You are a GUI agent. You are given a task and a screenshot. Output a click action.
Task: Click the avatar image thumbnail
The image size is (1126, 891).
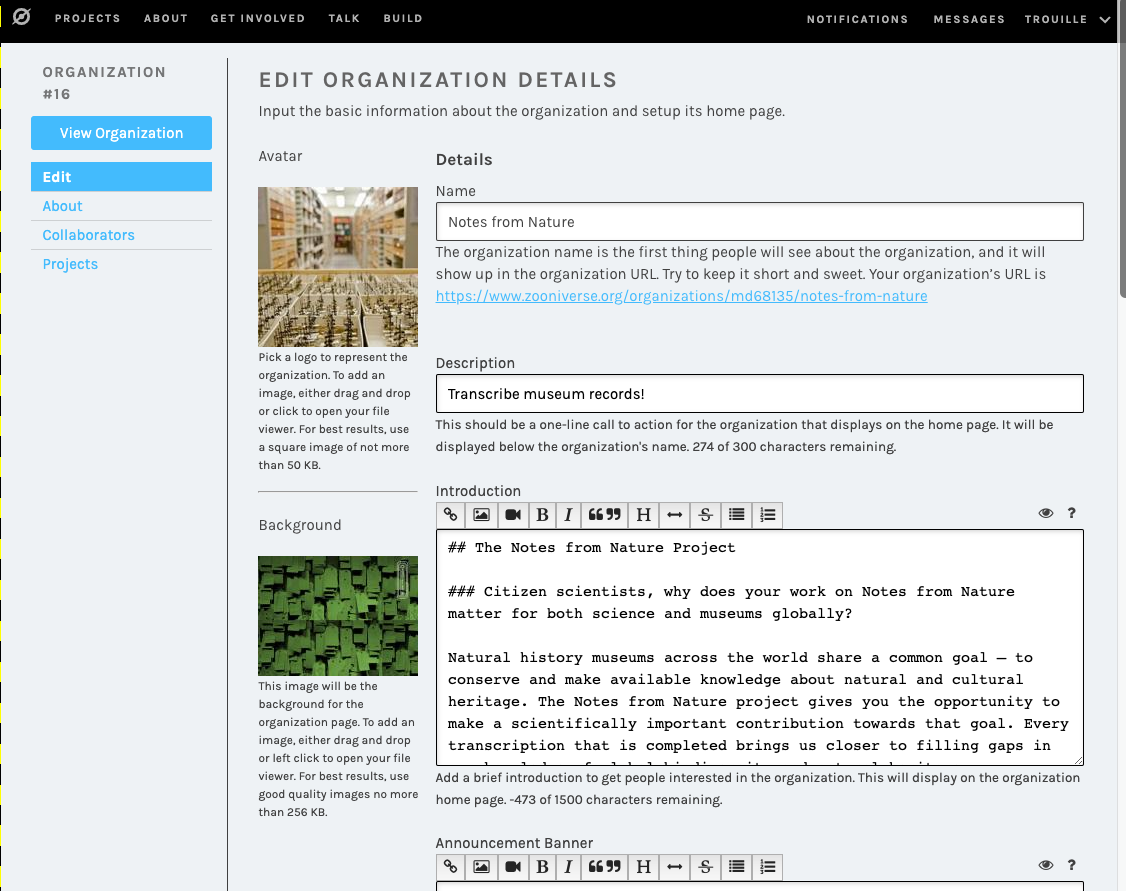point(337,266)
